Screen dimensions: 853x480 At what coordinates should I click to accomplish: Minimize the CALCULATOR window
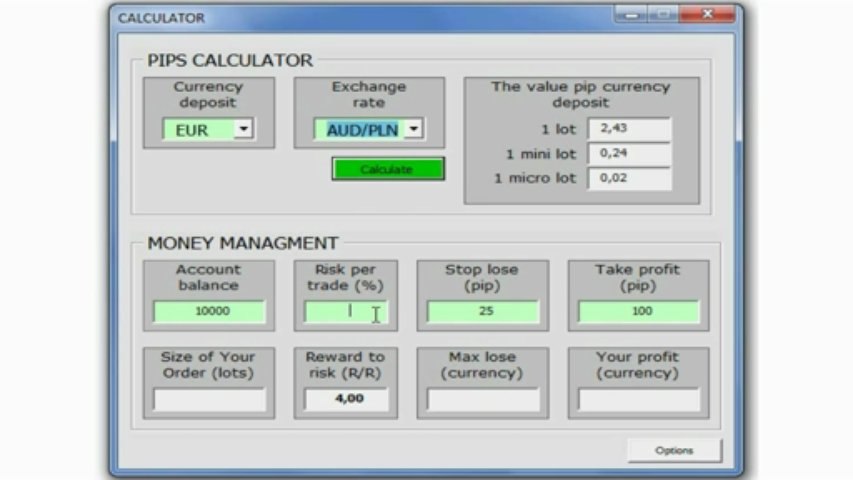632,15
